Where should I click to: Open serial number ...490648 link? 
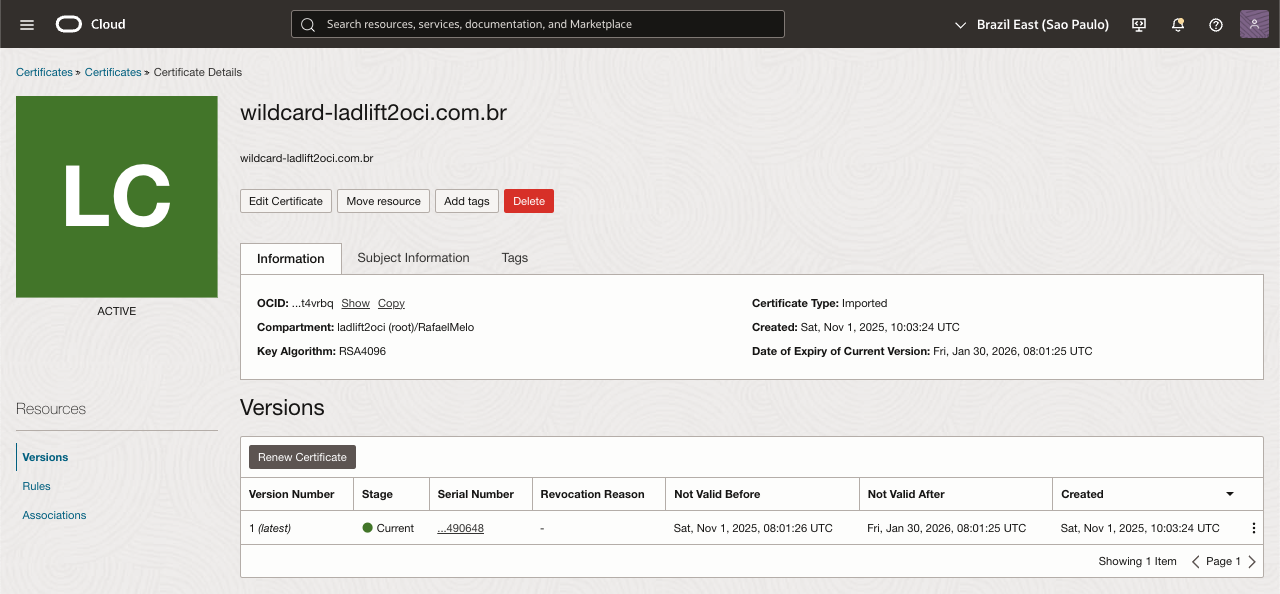(461, 528)
